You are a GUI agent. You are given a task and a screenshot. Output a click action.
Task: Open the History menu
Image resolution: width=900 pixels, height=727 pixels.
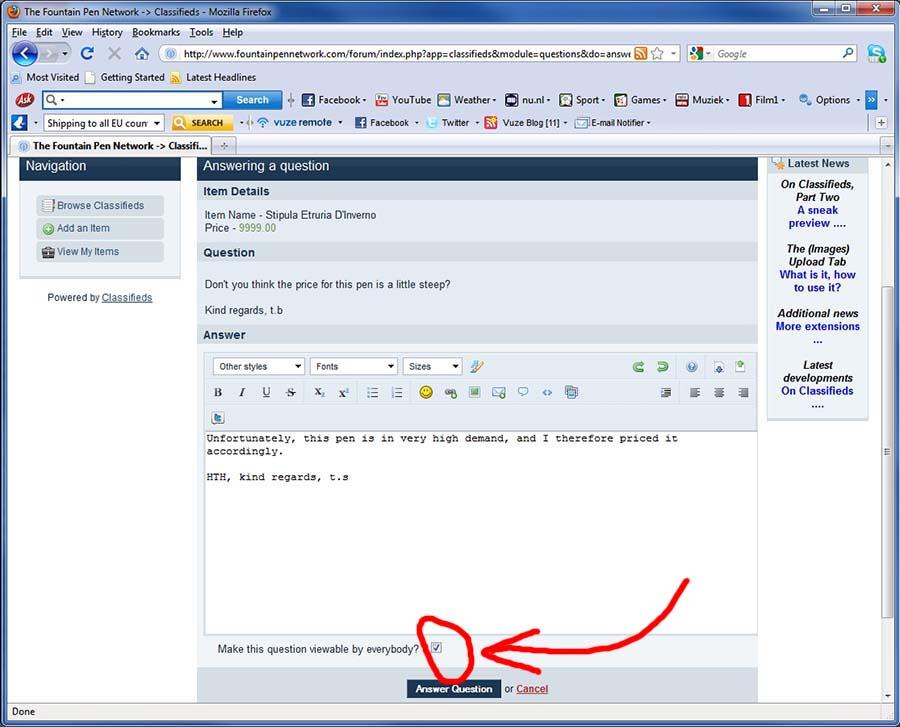pyautogui.click(x=107, y=32)
